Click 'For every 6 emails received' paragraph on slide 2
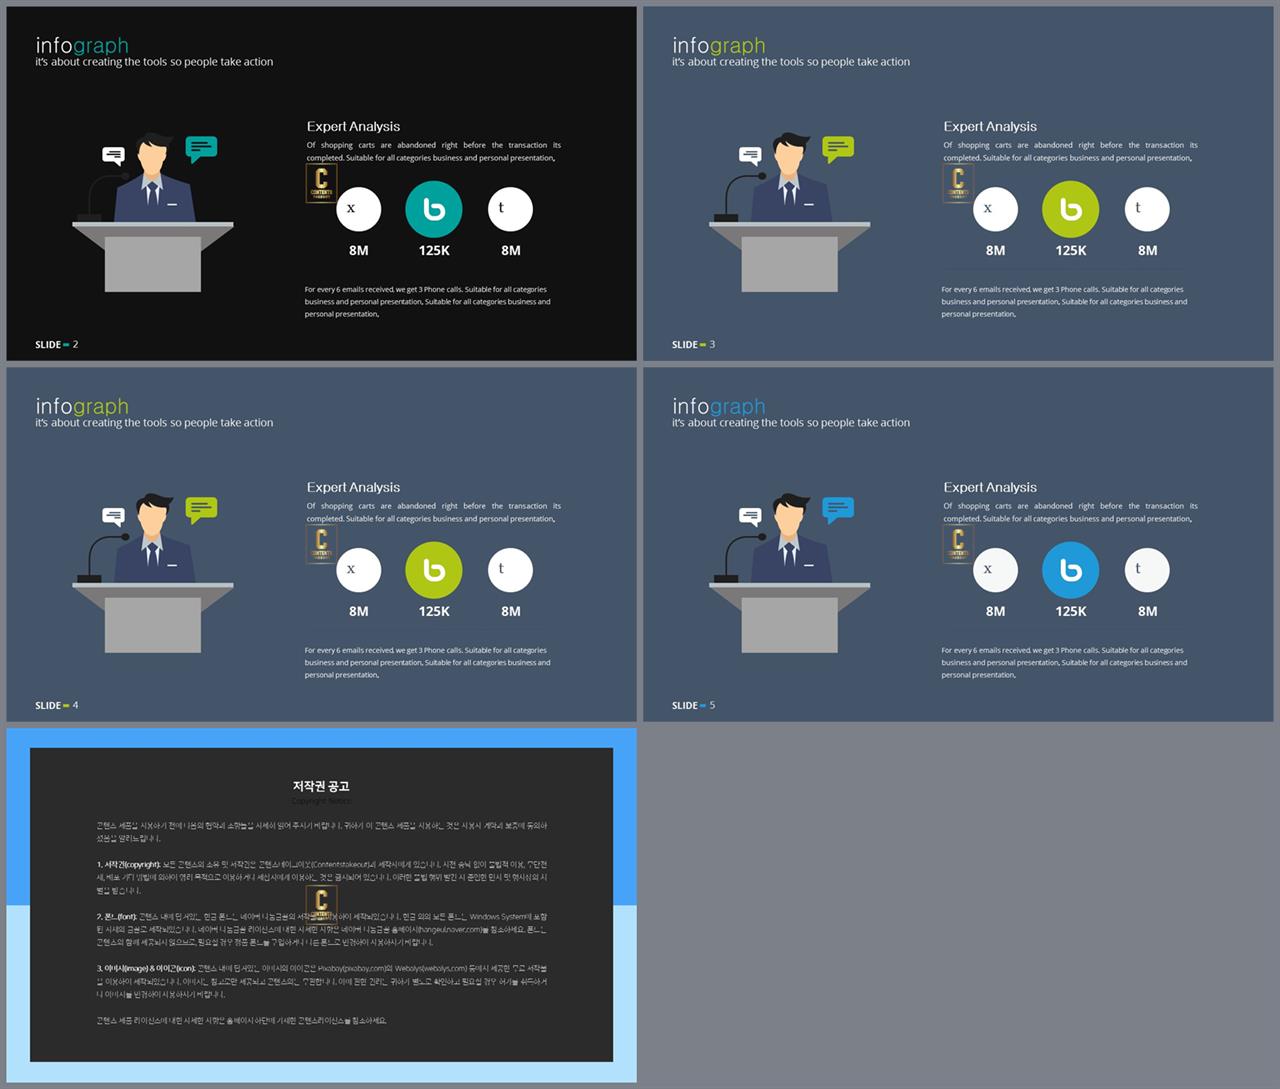The width and height of the screenshot is (1280, 1089). [x=428, y=301]
